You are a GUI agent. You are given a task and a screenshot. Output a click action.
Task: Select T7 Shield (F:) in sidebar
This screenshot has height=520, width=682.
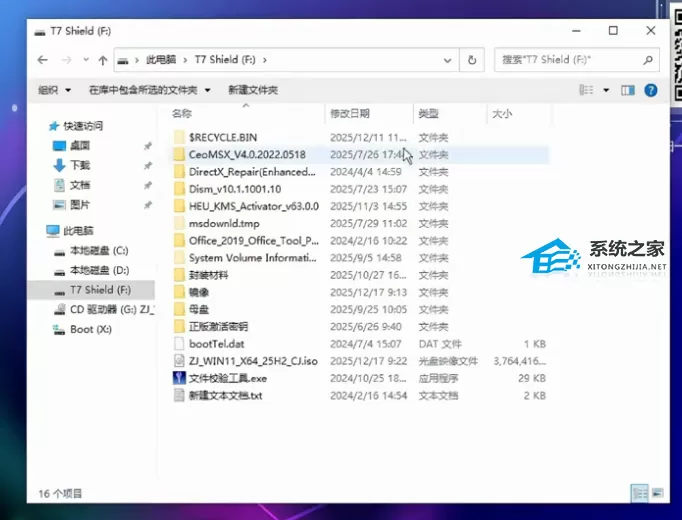92,290
